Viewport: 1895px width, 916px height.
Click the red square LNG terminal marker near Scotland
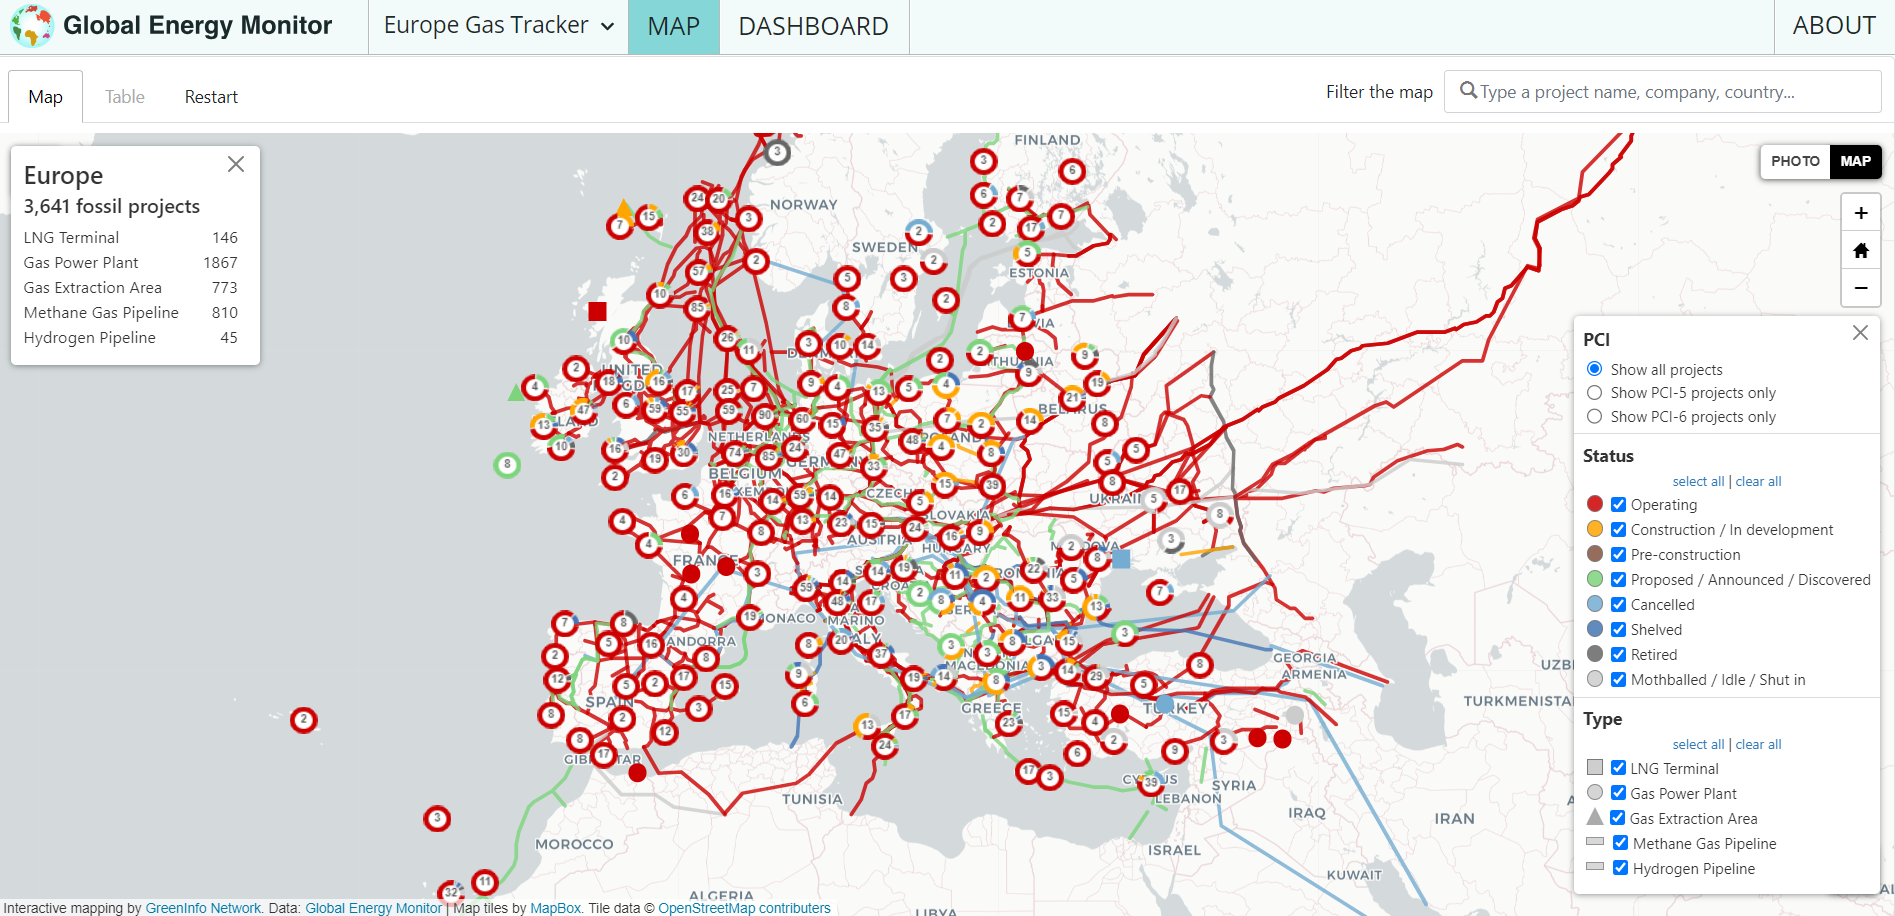click(x=597, y=311)
